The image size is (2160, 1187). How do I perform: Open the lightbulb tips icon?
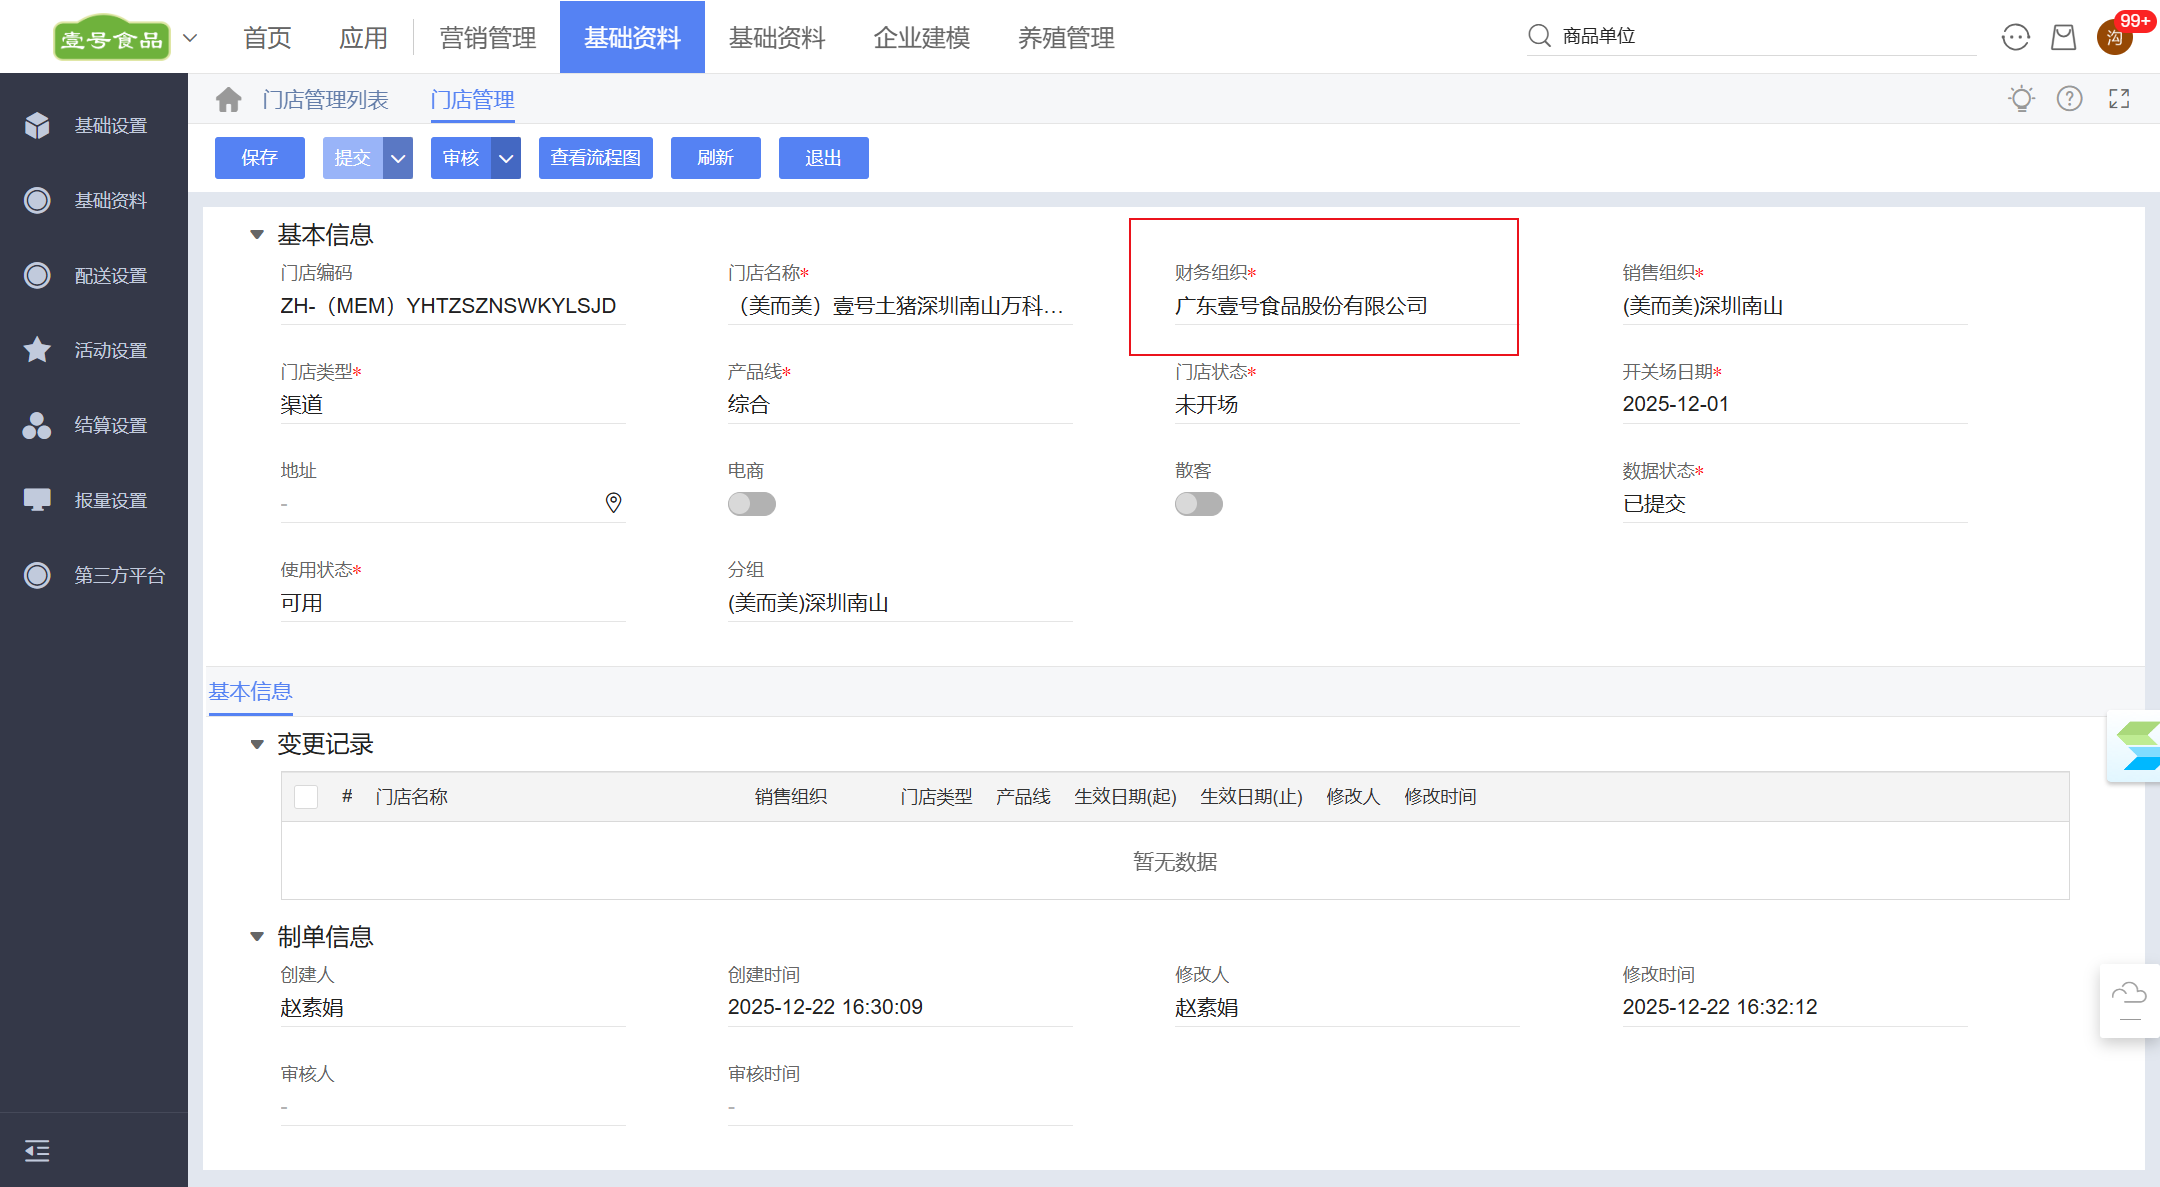(x=2021, y=99)
